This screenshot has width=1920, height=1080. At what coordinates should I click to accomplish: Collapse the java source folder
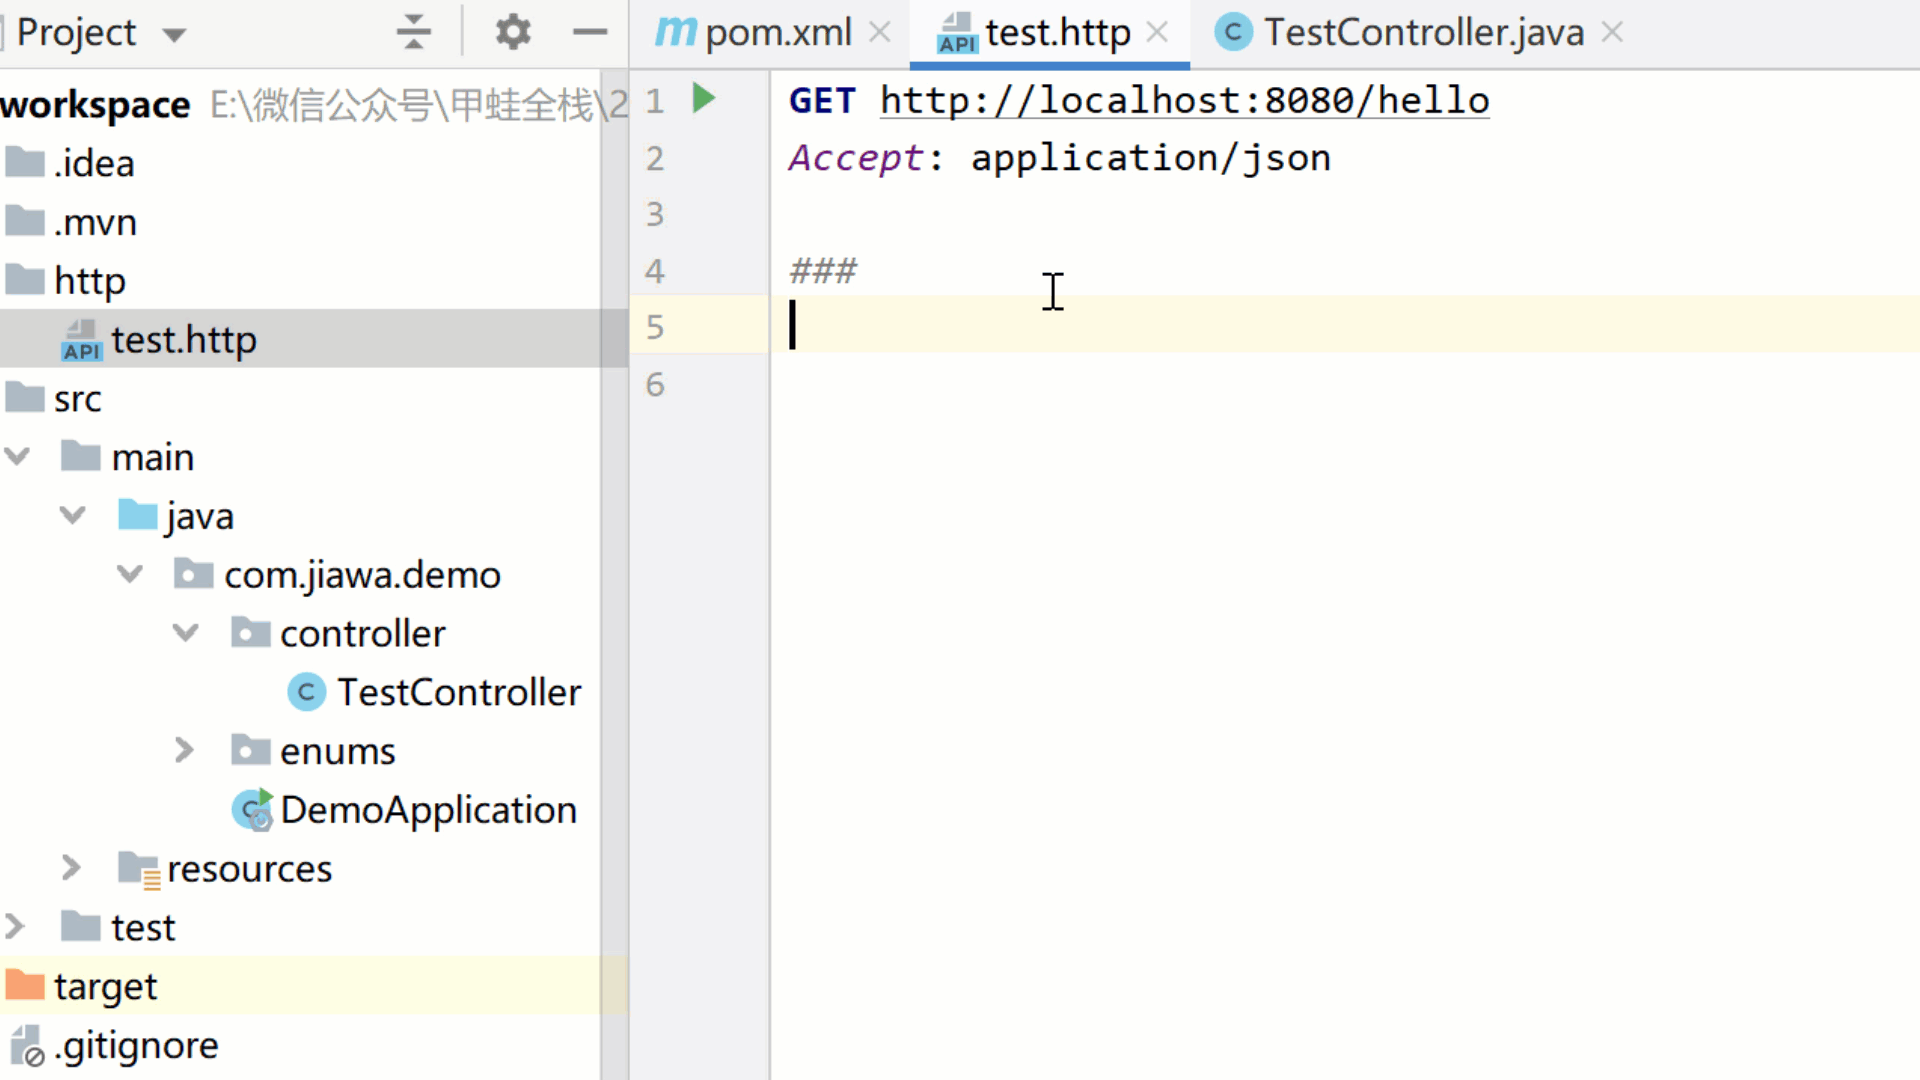tap(72, 516)
